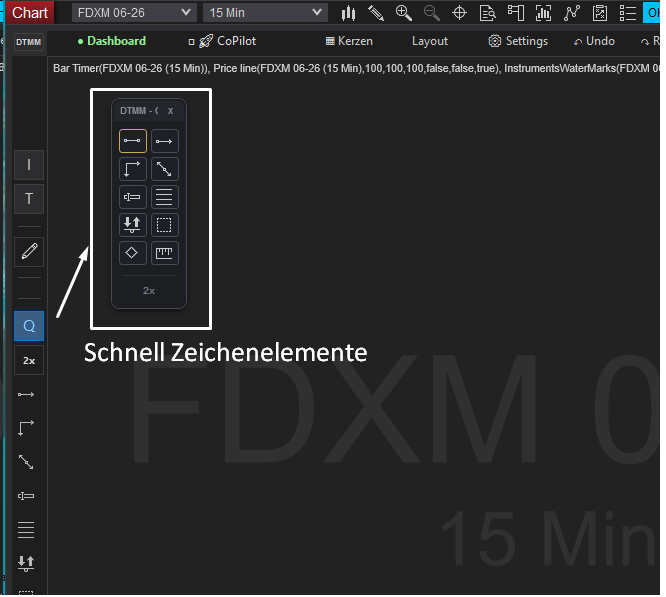Open the Layout menu
Image resolution: width=666 pixels, height=597 pixels.
(430, 41)
